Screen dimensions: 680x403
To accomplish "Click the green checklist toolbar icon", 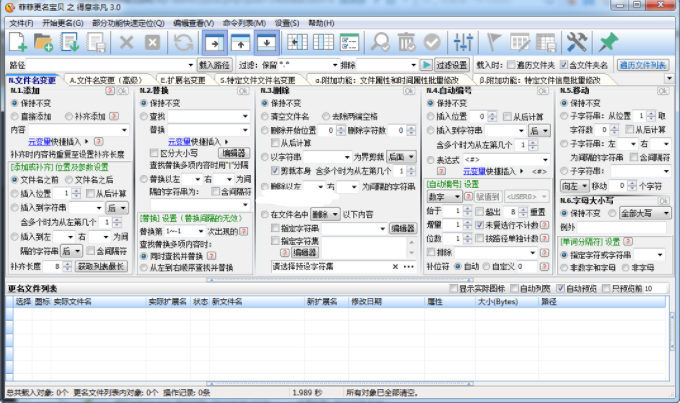I will [x=349, y=43].
